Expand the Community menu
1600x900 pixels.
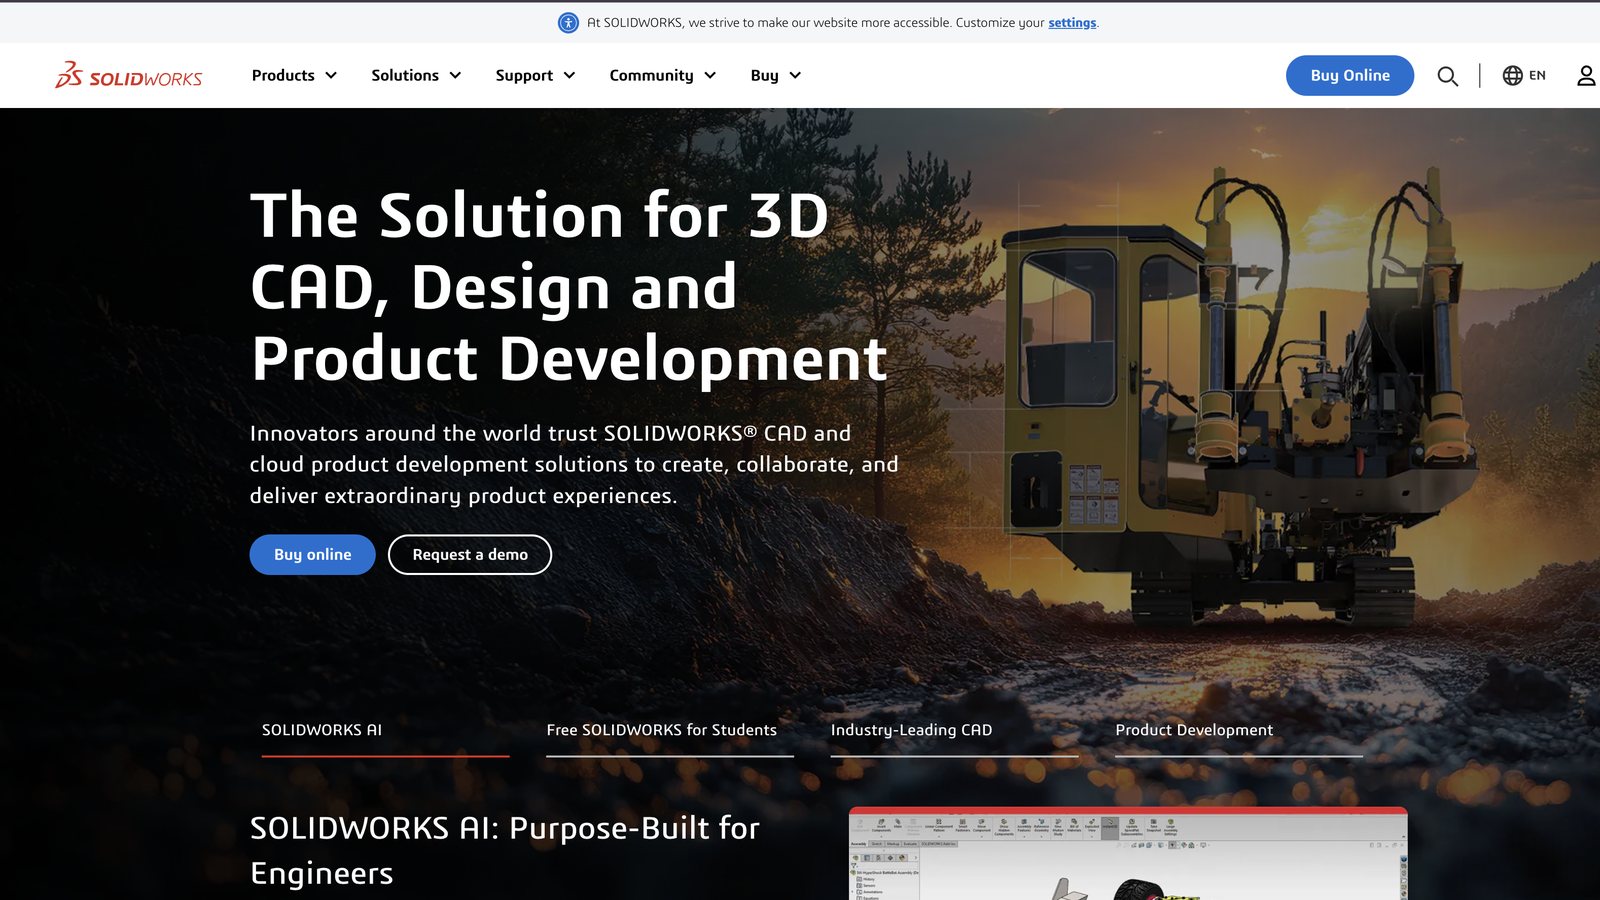(x=662, y=75)
